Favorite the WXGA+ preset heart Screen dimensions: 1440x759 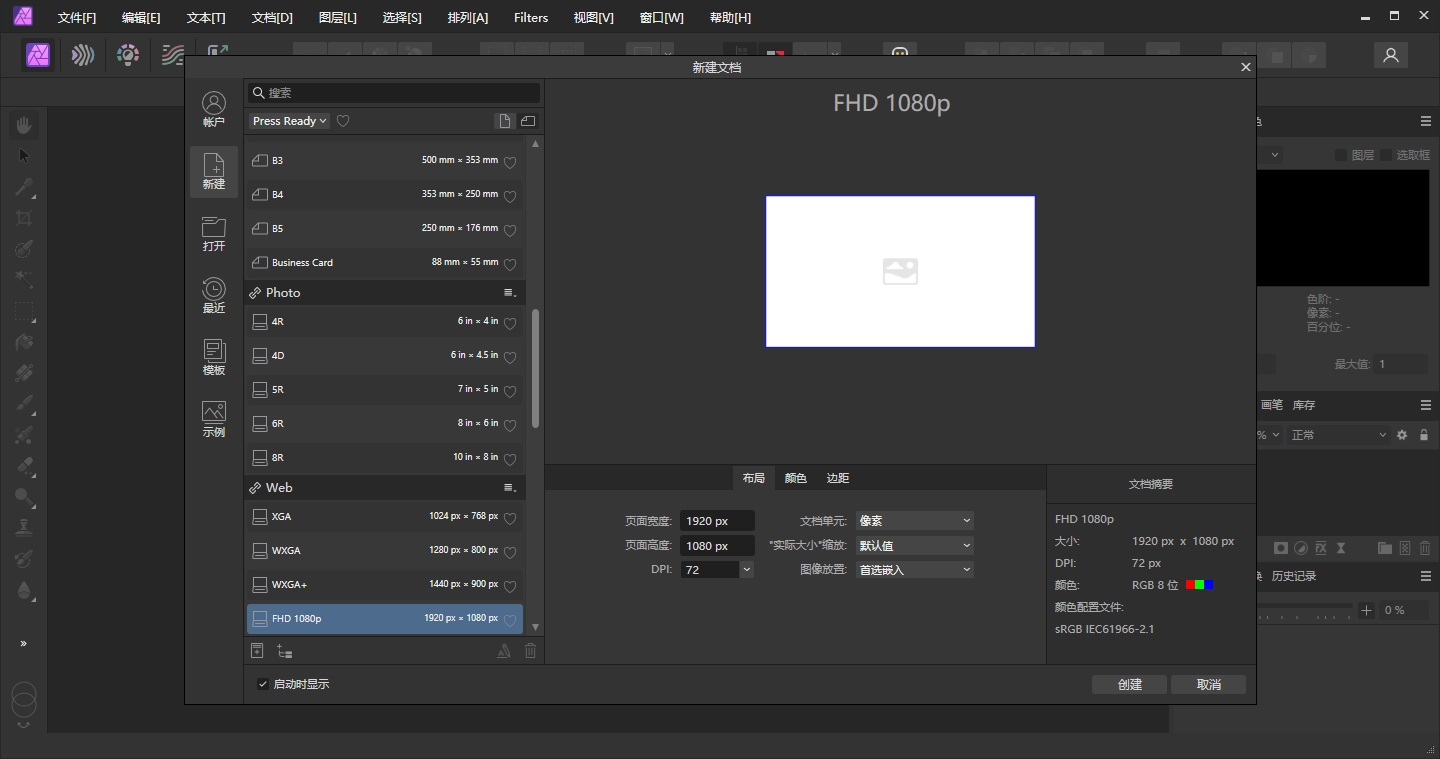pos(510,586)
